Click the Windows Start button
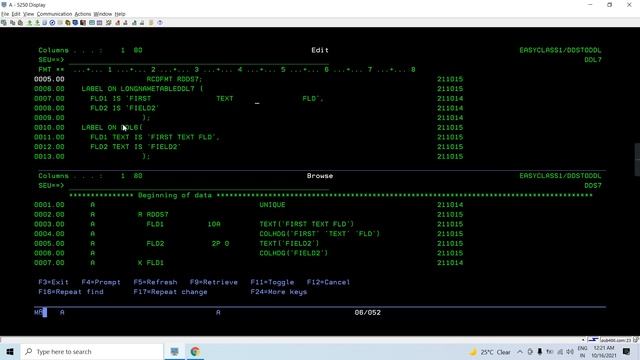640x360 pixels. (x=10, y=351)
